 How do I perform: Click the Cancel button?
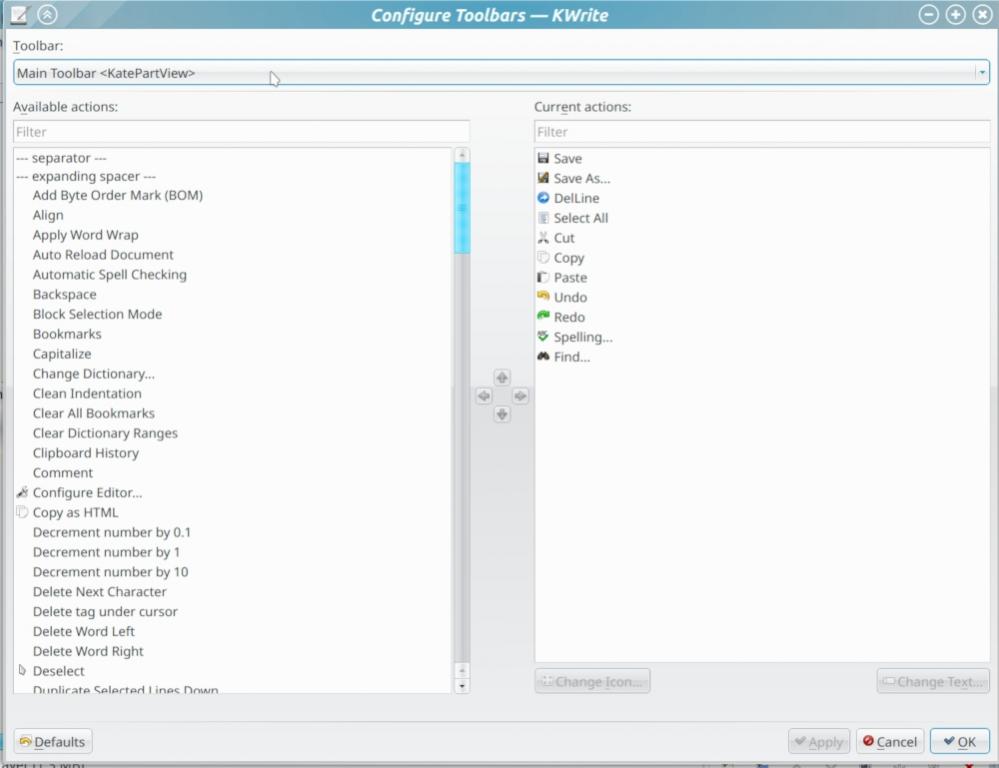(890, 741)
